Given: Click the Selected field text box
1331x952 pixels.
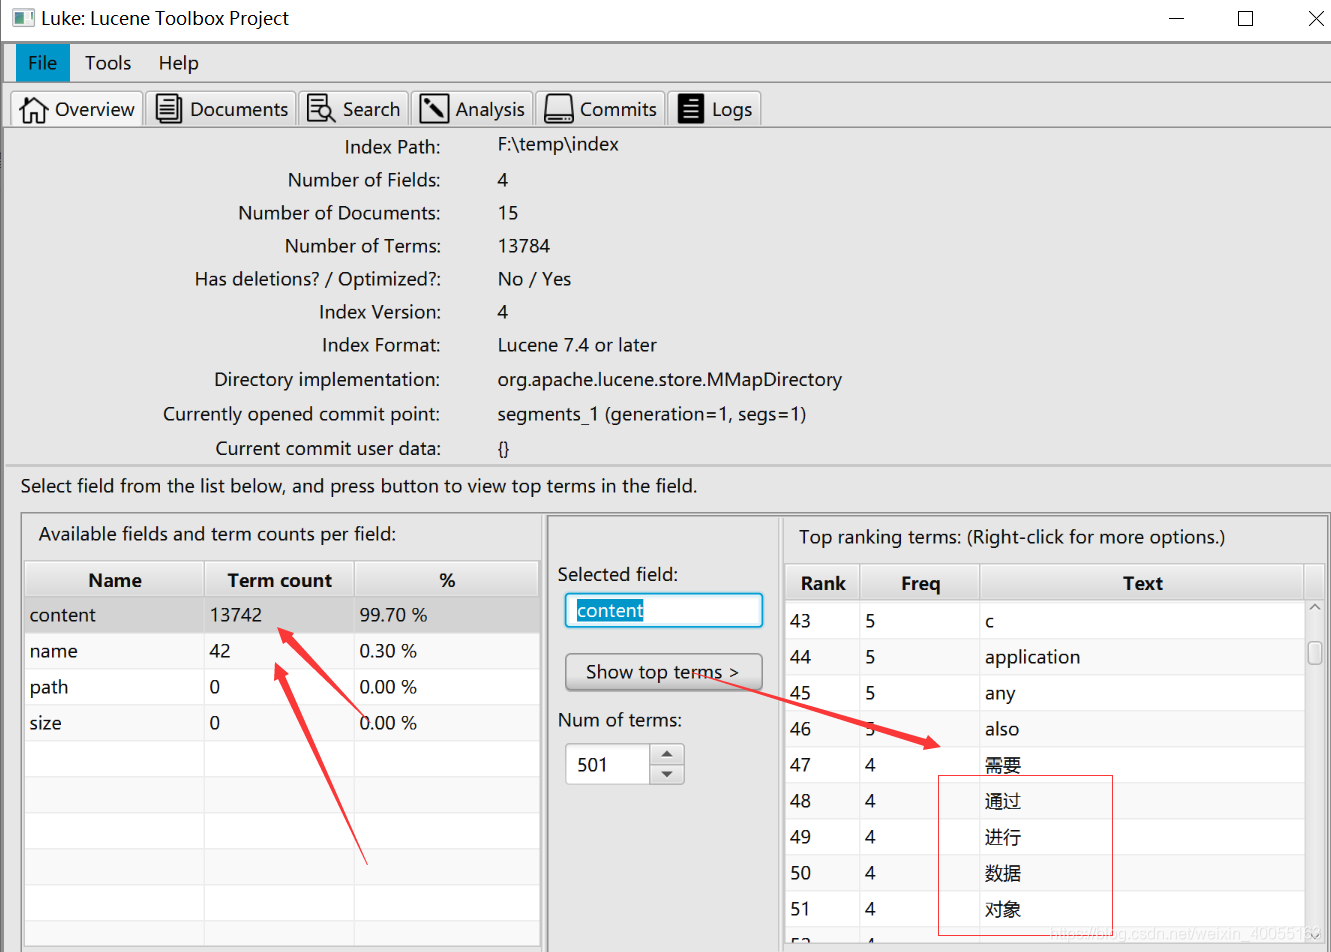Looking at the screenshot, I should pyautogui.click(x=664, y=611).
